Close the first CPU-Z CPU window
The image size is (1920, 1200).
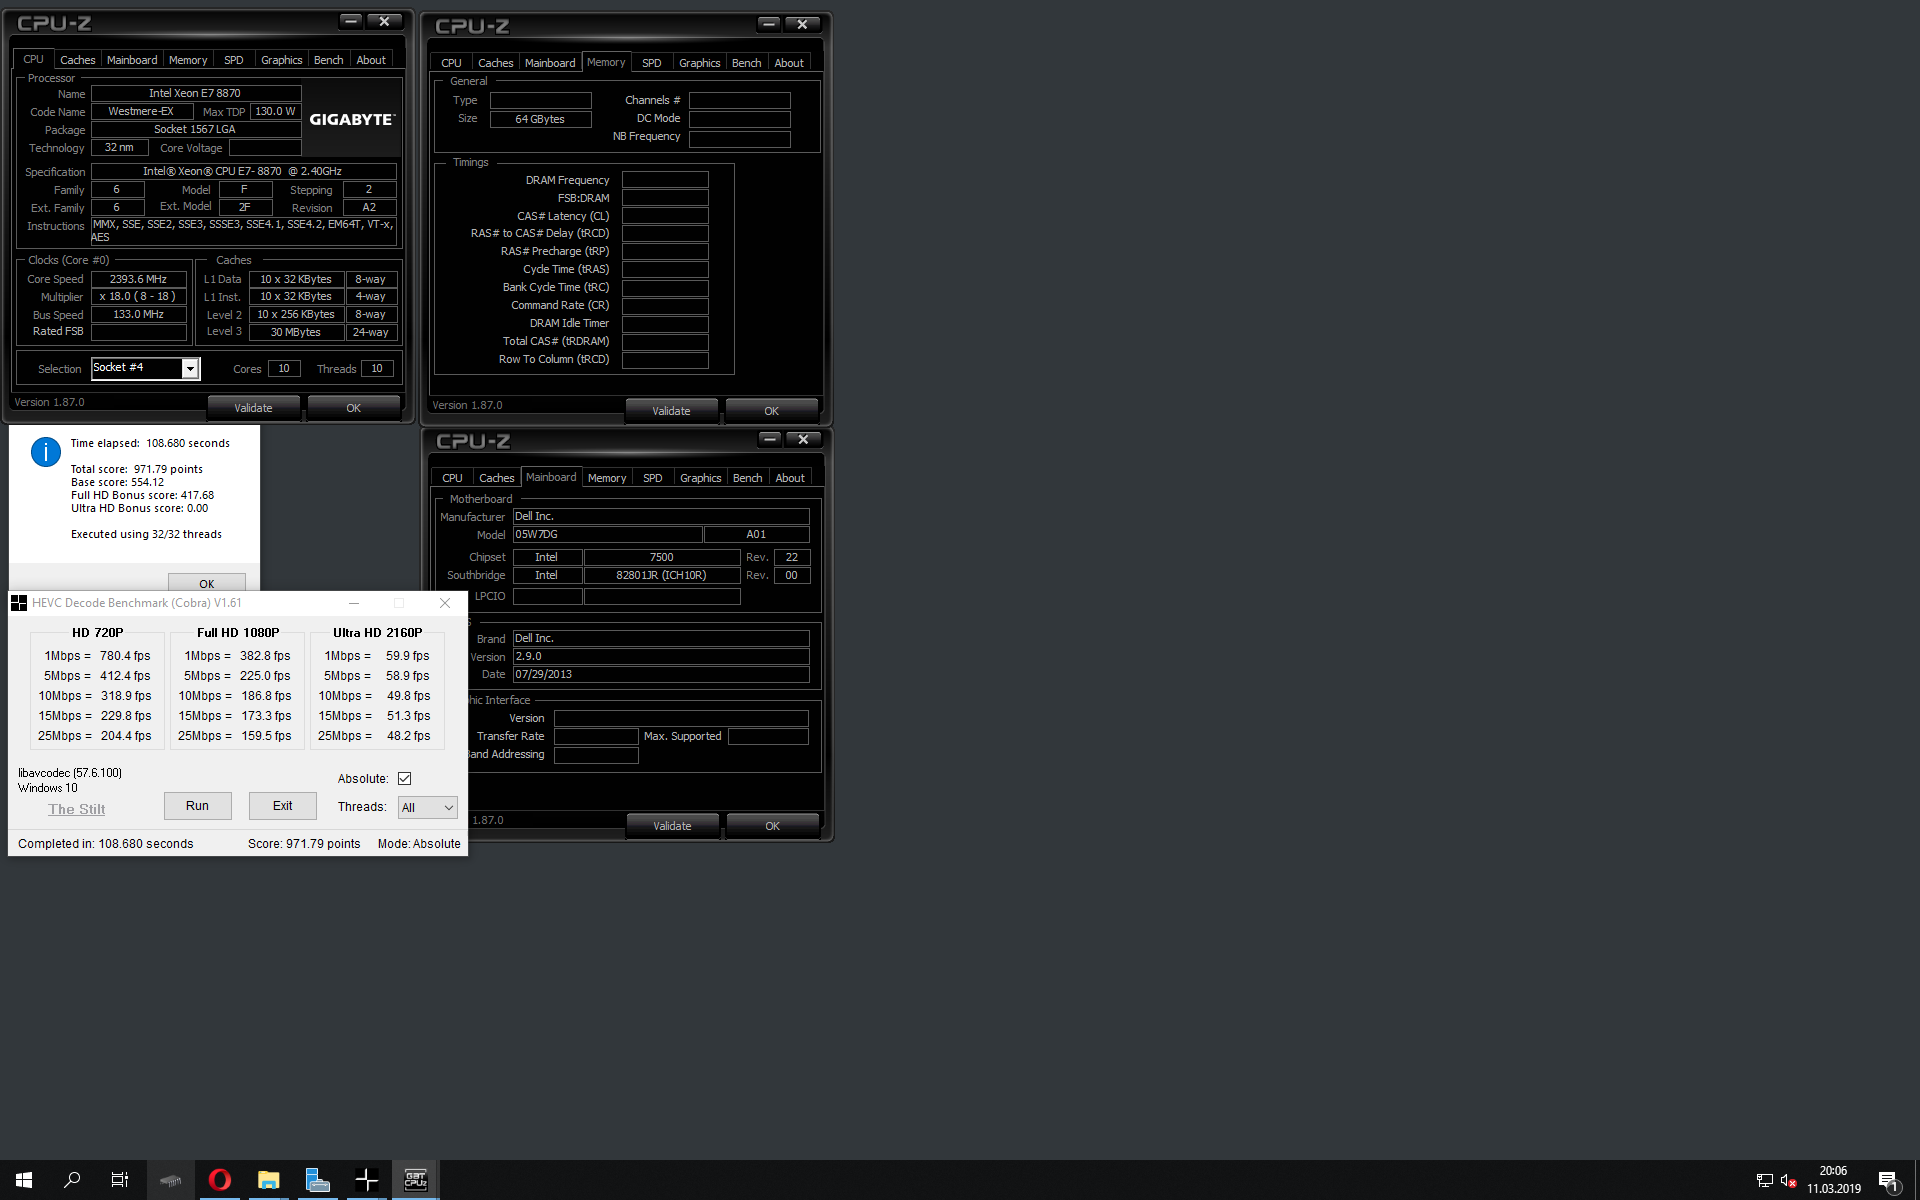(x=384, y=20)
